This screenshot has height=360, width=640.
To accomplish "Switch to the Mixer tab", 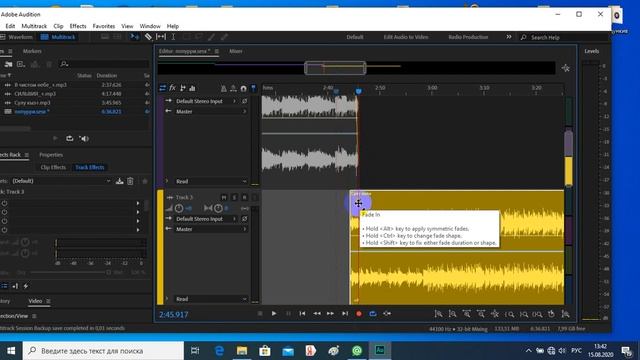I will (x=236, y=51).
